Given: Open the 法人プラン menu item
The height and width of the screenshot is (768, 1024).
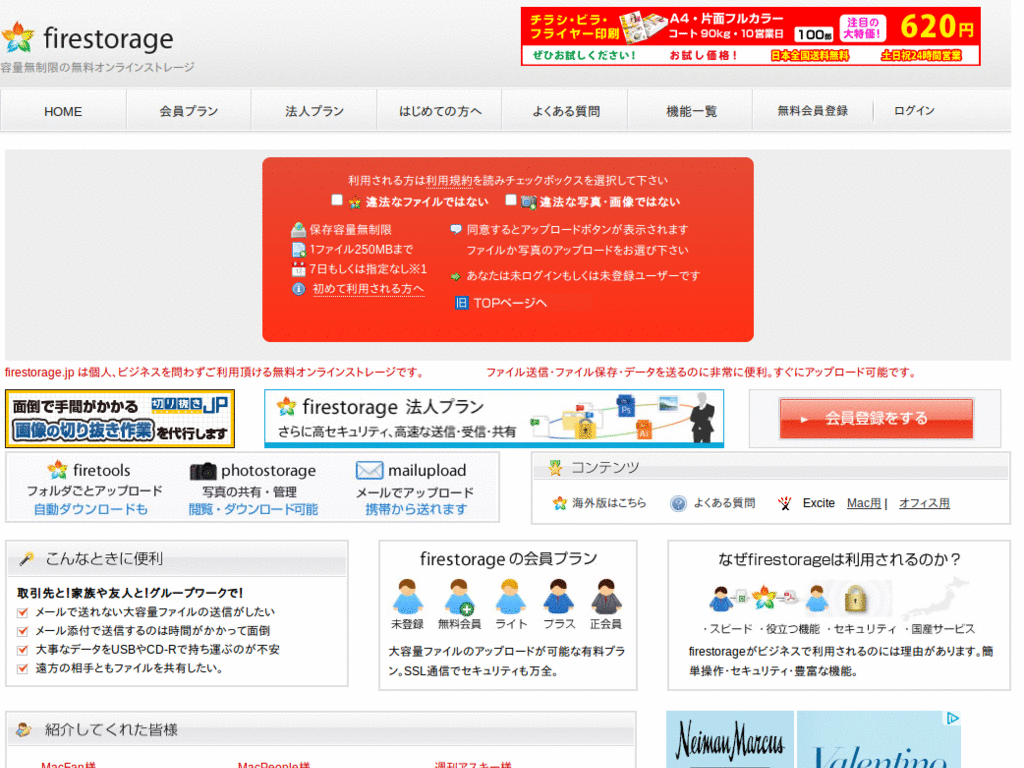Looking at the screenshot, I should tap(314, 111).
